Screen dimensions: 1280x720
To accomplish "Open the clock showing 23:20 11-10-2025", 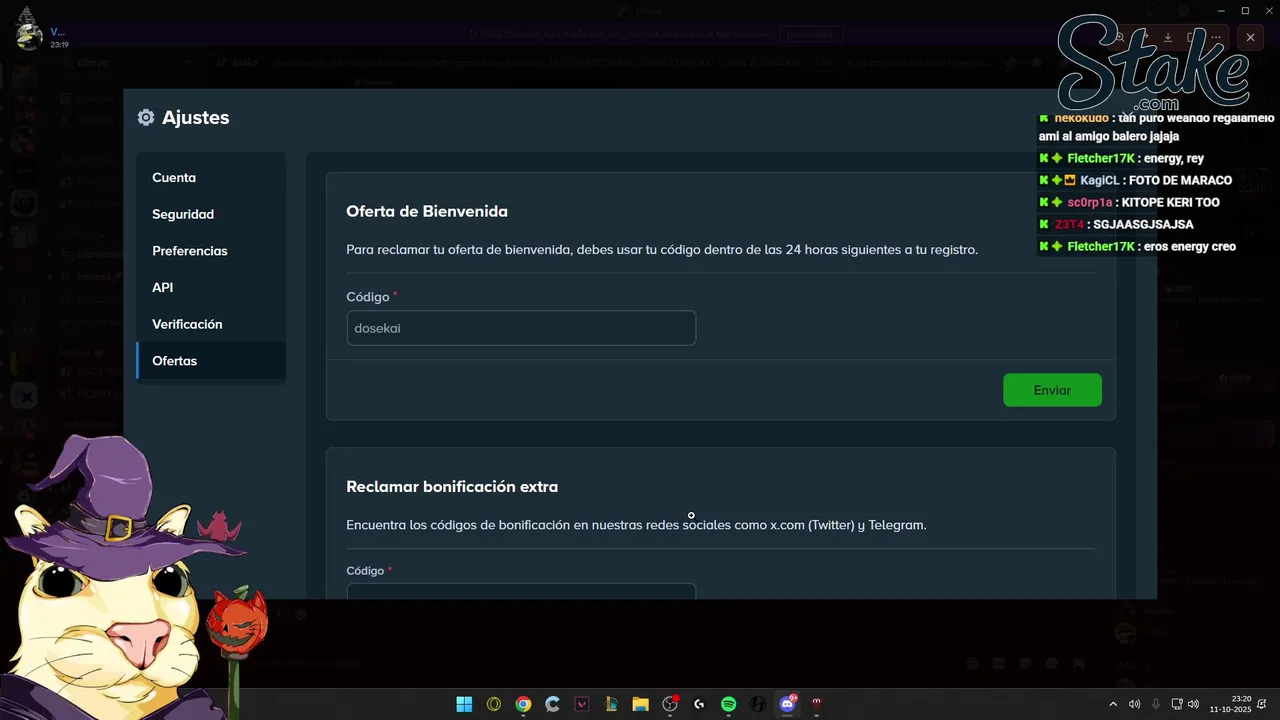I will [x=1230, y=704].
